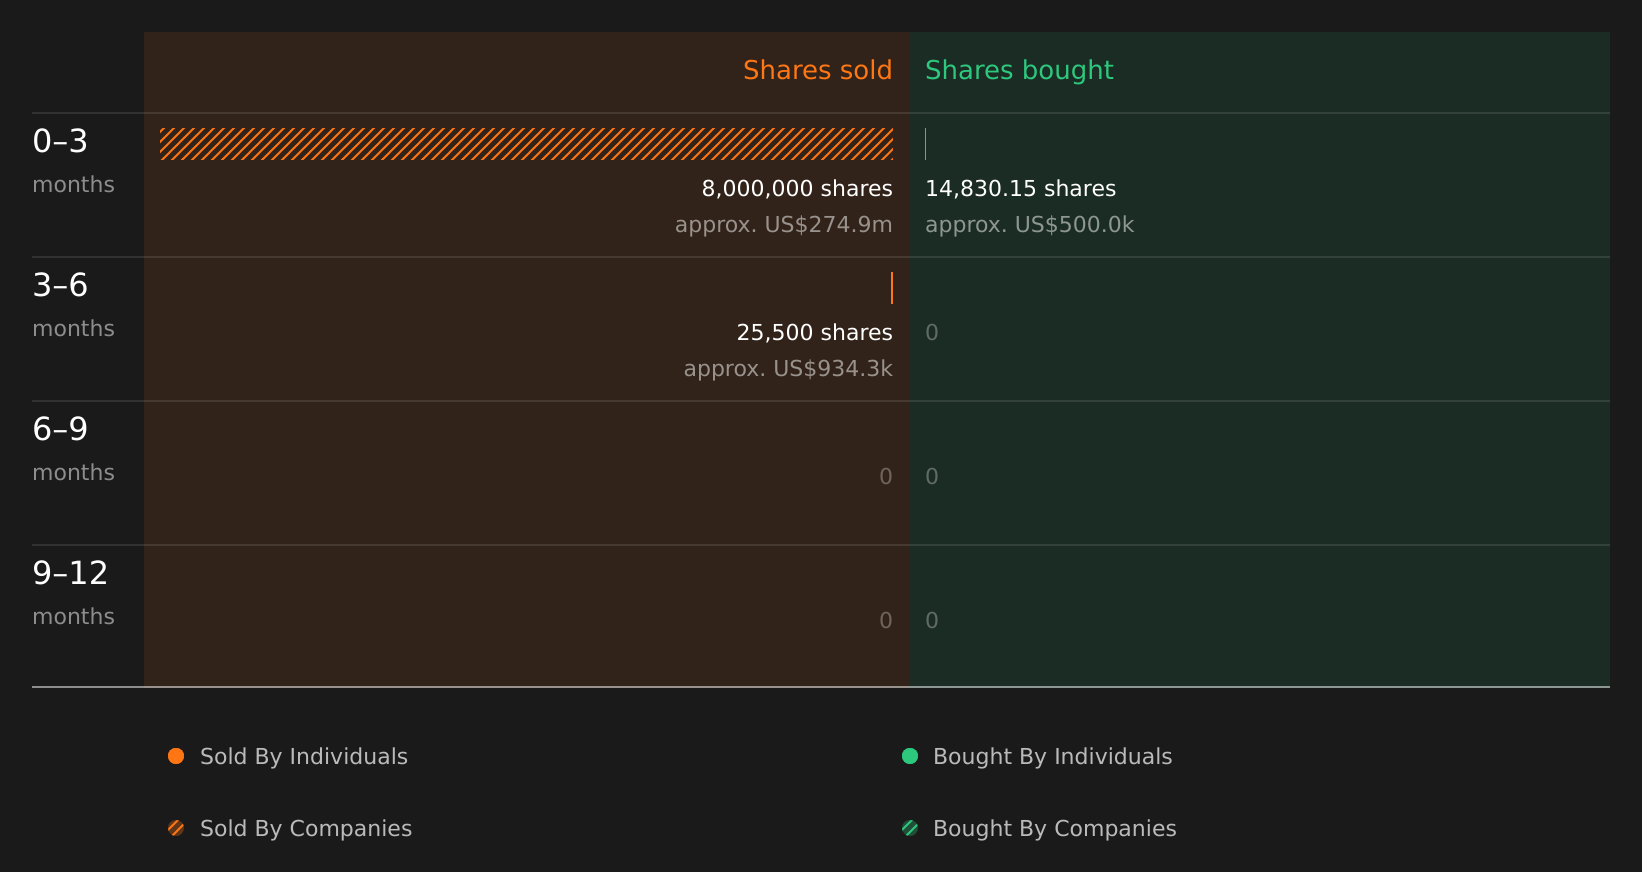Click the 6–9 months shares sold zero
This screenshot has width=1642, height=872.
(x=886, y=477)
